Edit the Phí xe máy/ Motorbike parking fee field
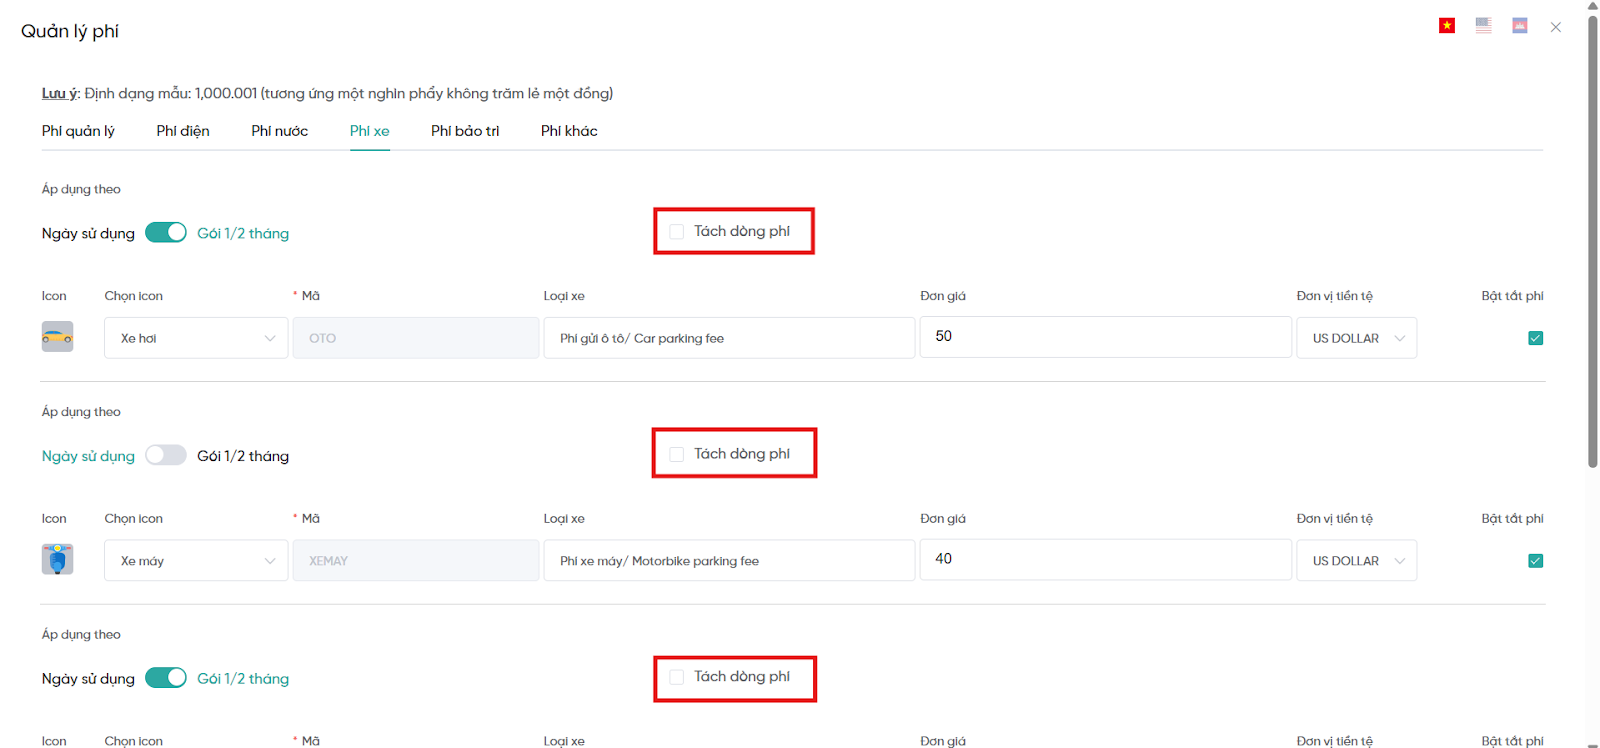This screenshot has height=748, width=1600. [x=729, y=561]
